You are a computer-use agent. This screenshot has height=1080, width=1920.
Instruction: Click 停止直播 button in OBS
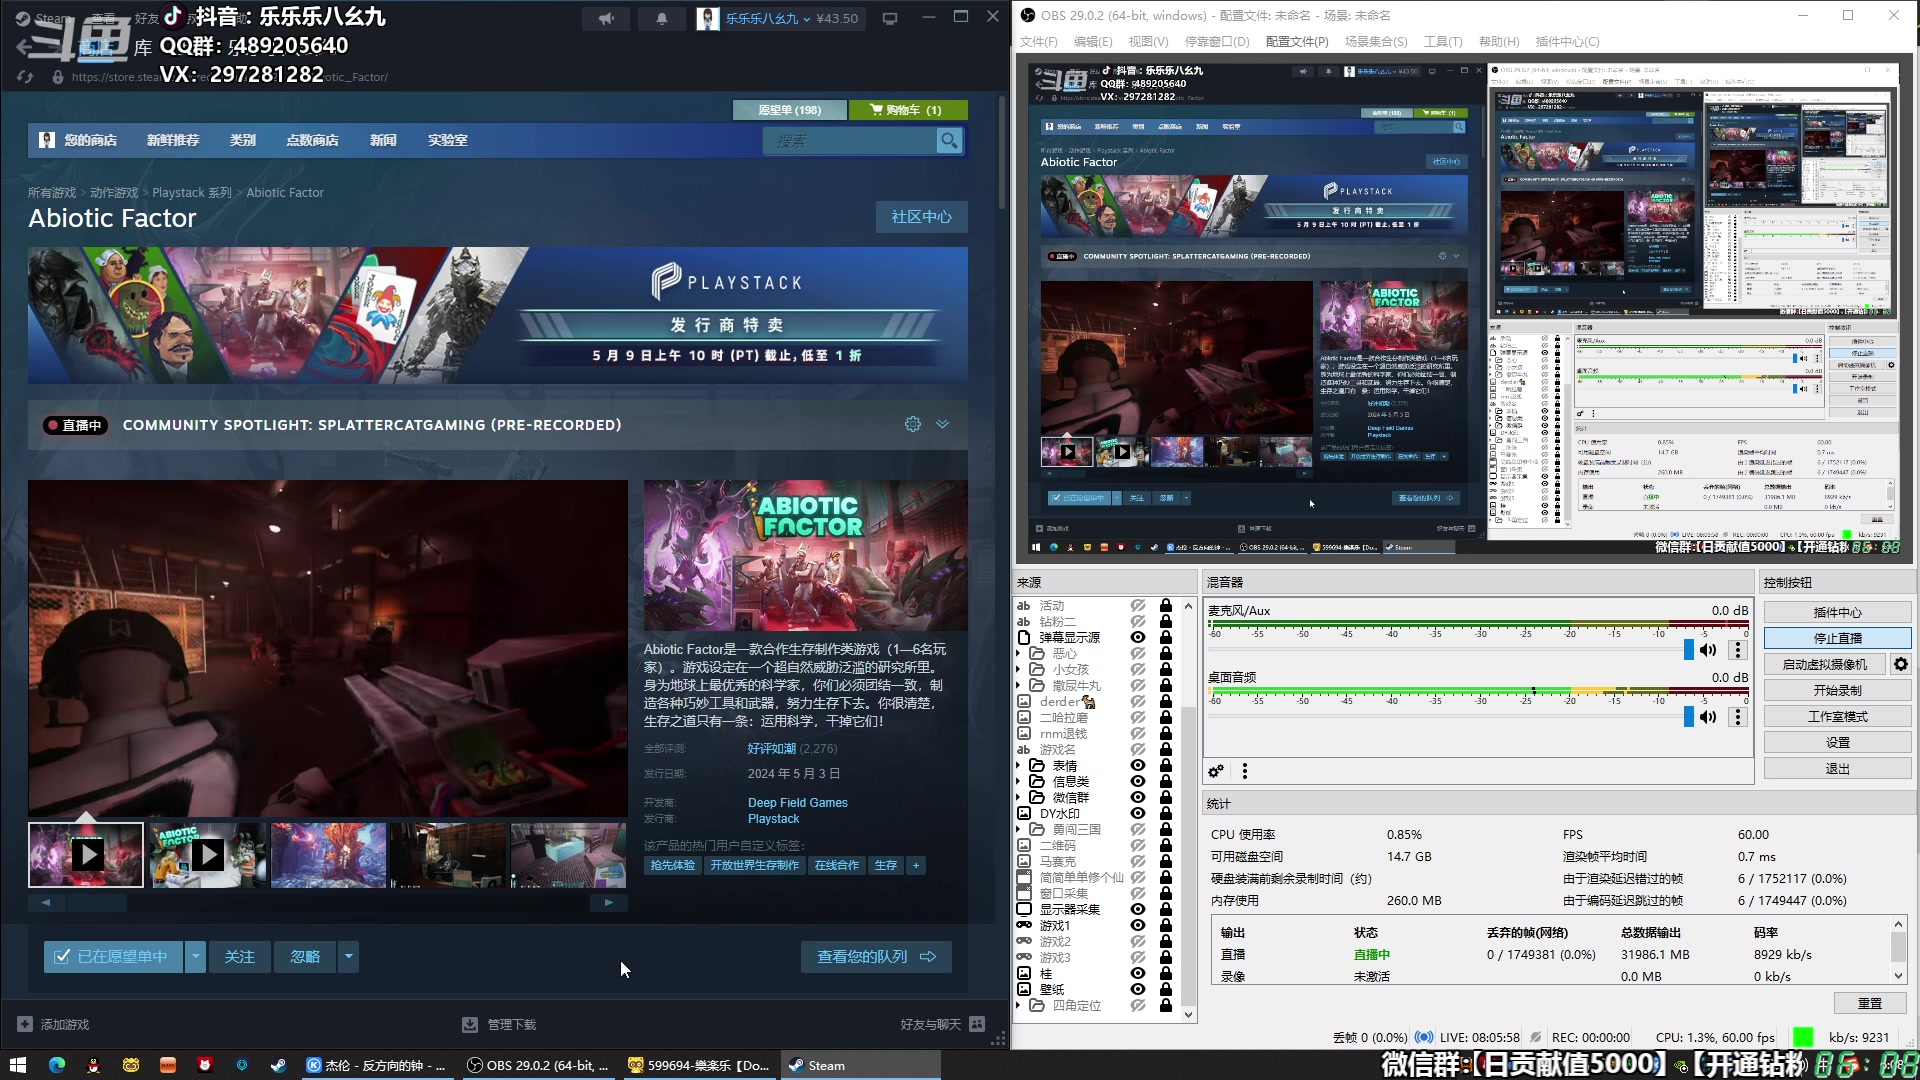1837,638
